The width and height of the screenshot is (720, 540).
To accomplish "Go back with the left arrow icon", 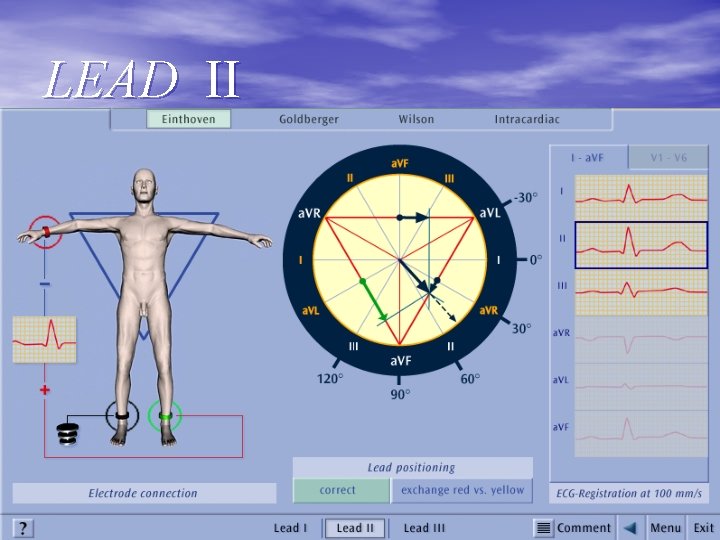I will (631, 528).
